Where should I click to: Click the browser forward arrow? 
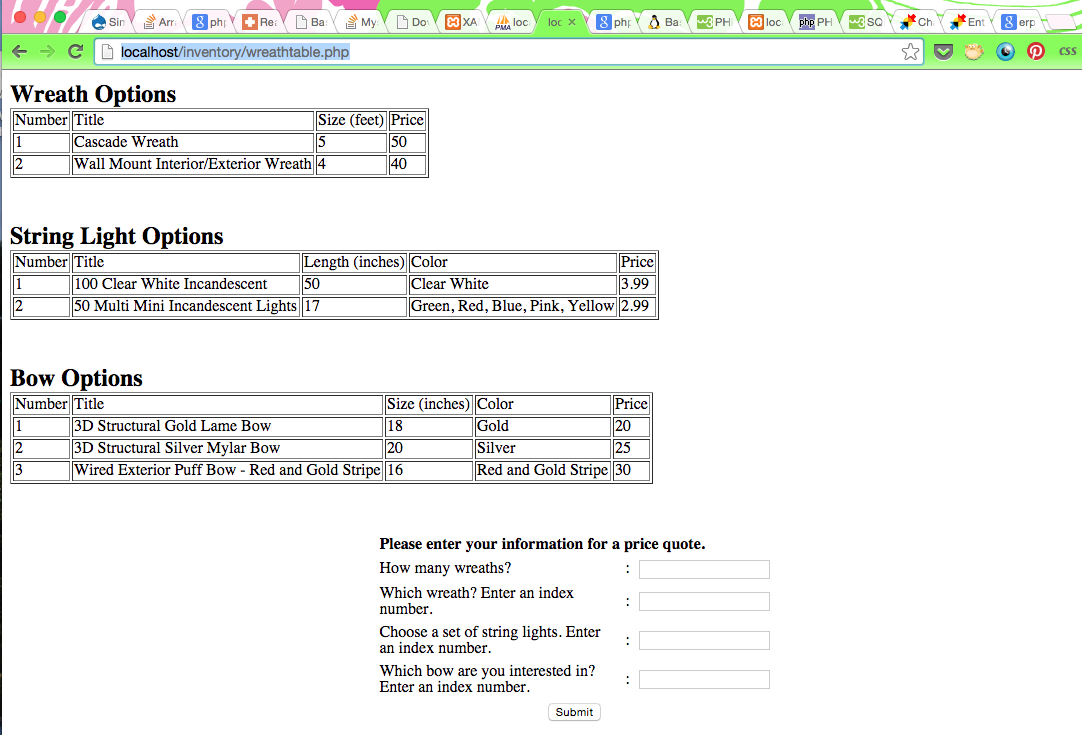tap(47, 52)
